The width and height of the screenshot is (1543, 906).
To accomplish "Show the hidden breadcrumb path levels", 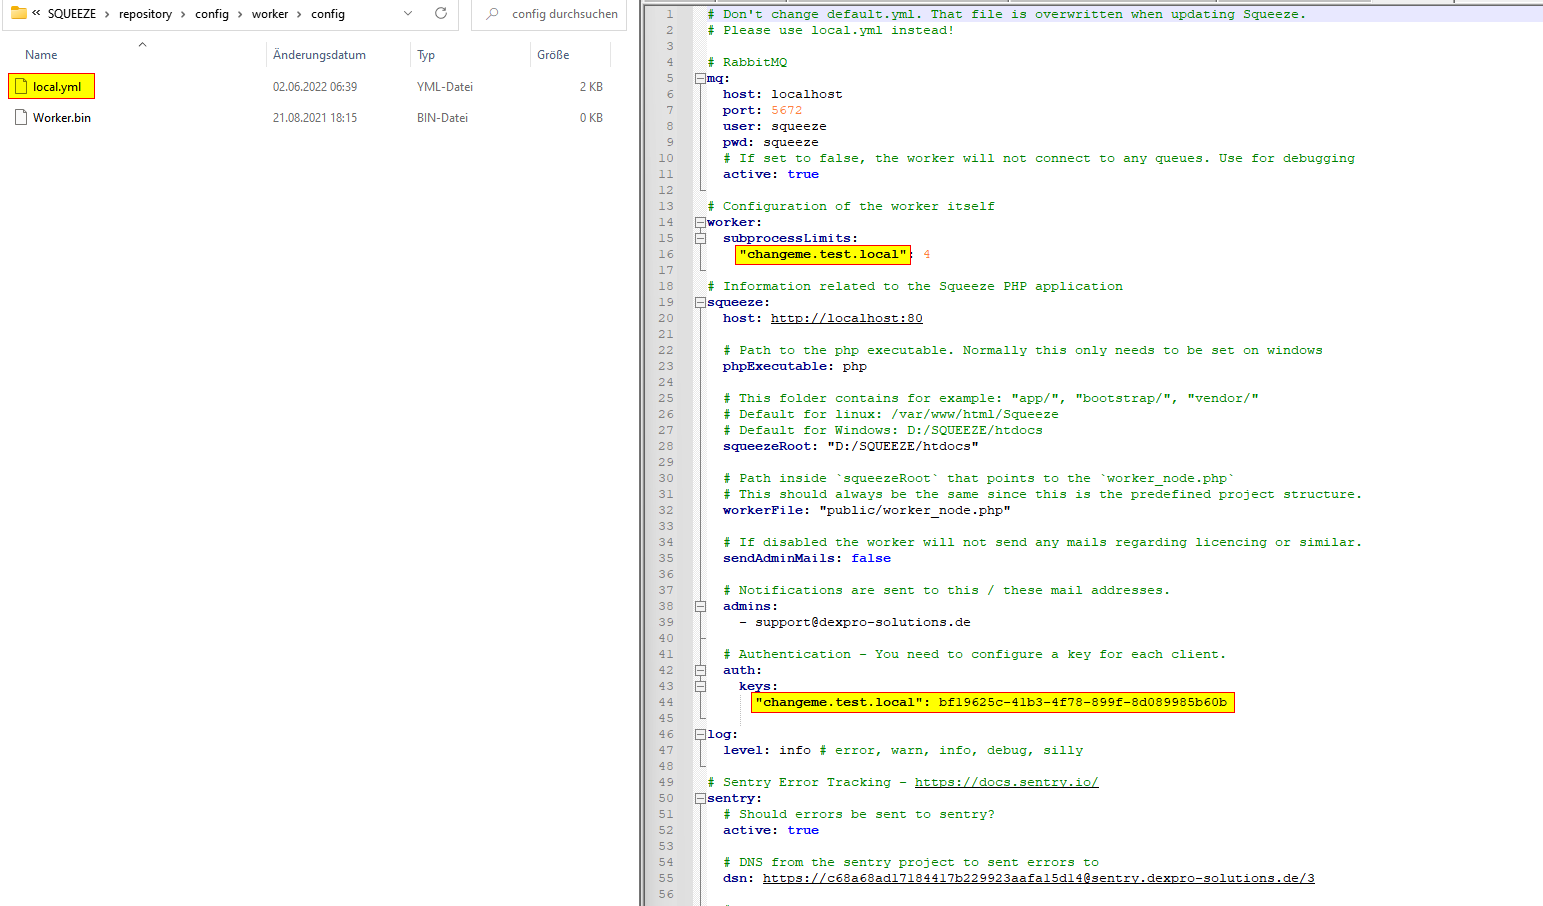I will pyautogui.click(x=36, y=13).
